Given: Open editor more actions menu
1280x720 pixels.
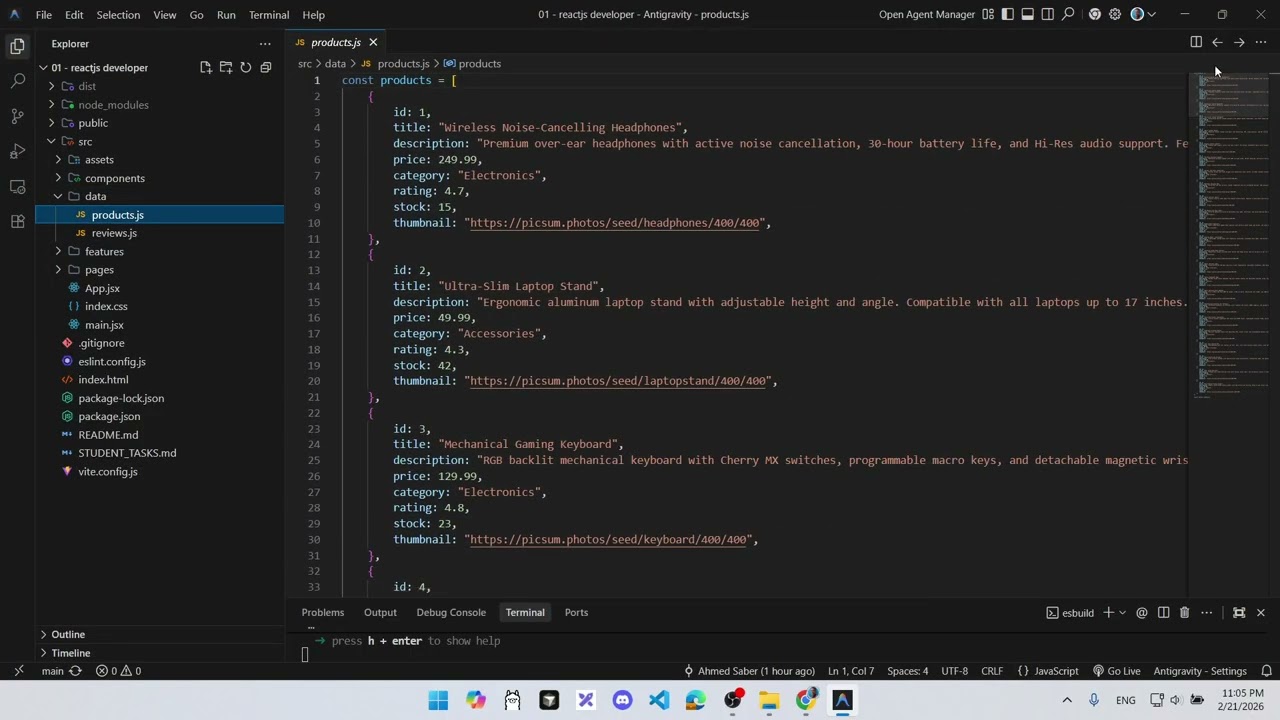Looking at the screenshot, I should pyautogui.click(x=1261, y=42).
